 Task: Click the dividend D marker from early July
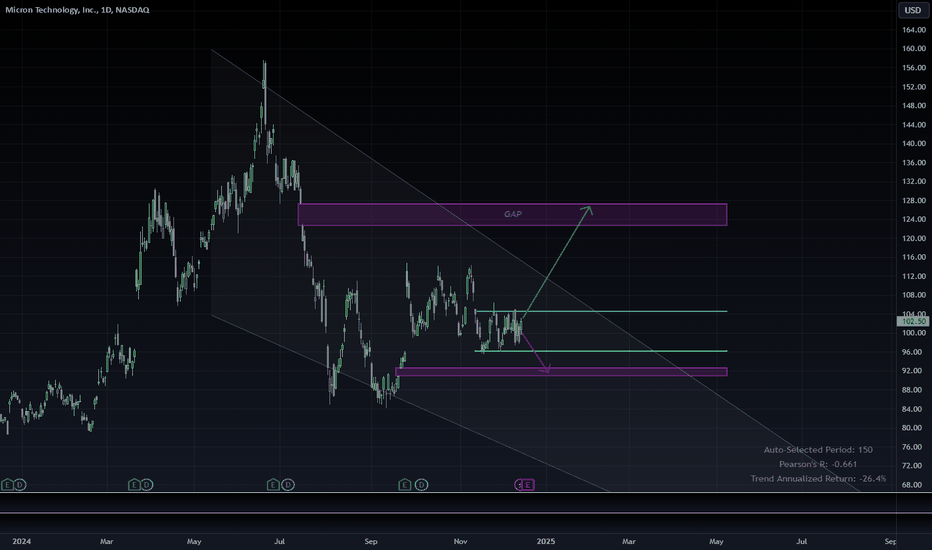click(x=288, y=485)
